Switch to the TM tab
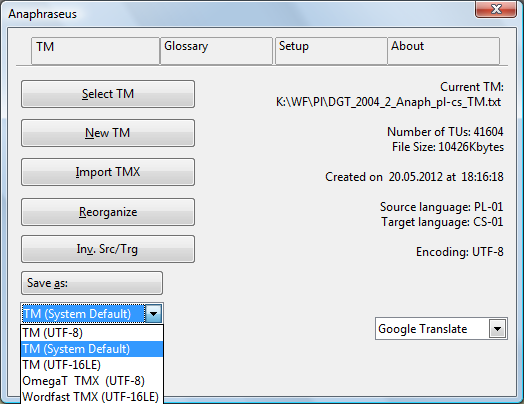Image resolution: width=524 pixels, height=404 pixels. click(95, 50)
